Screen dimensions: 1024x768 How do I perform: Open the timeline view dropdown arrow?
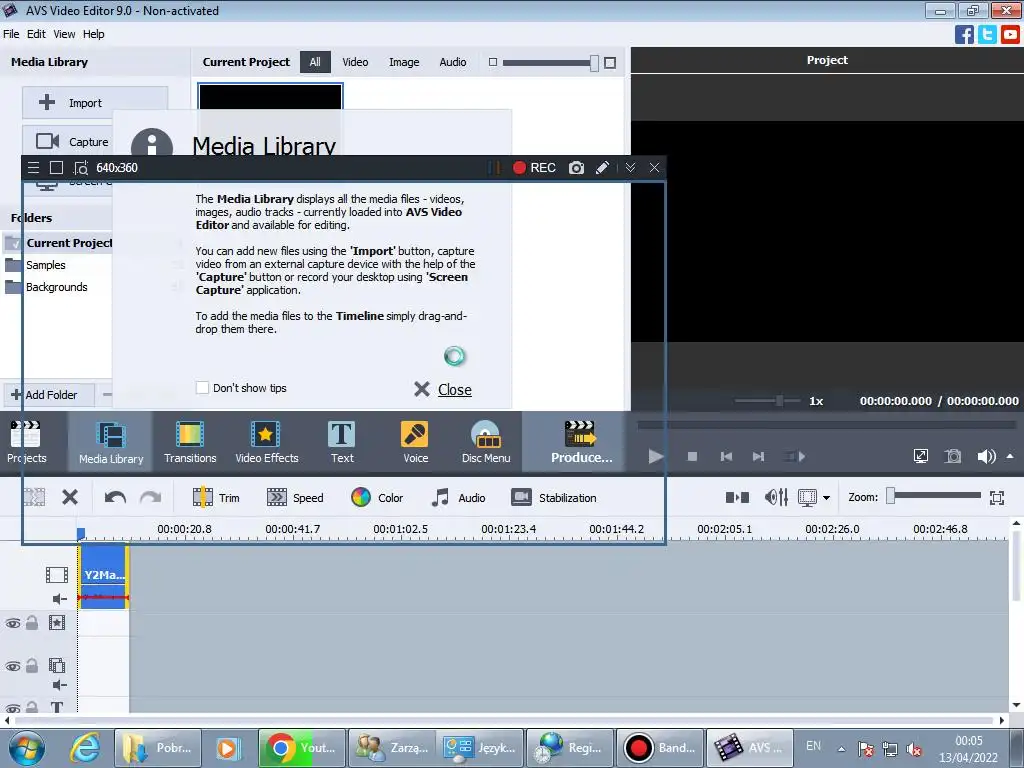click(826, 498)
